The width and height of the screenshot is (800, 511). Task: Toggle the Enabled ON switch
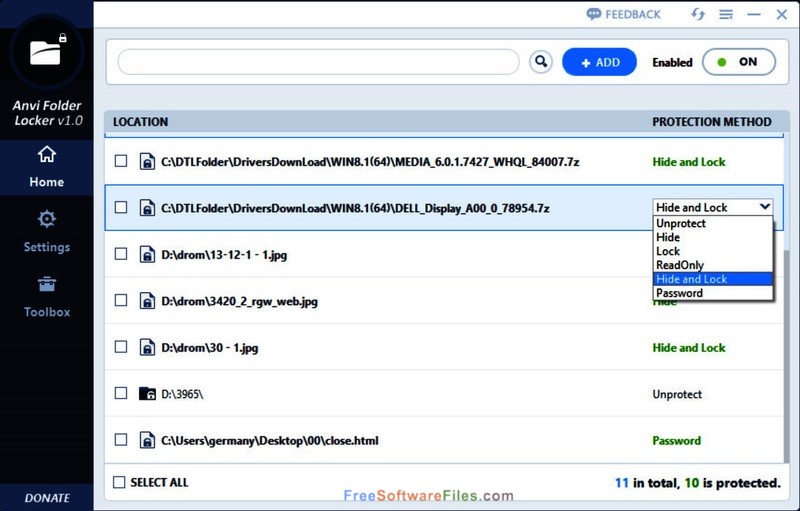tap(739, 62)
